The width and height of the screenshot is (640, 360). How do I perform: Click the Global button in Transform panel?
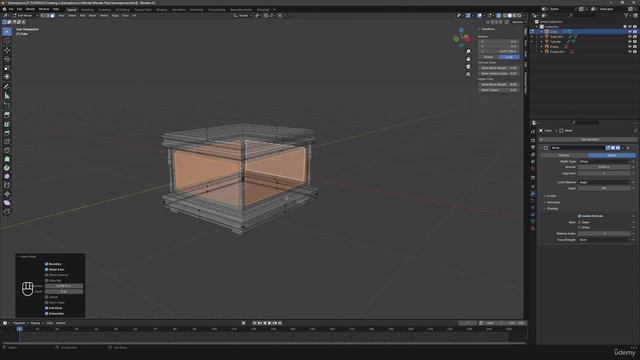pos(488,57)
